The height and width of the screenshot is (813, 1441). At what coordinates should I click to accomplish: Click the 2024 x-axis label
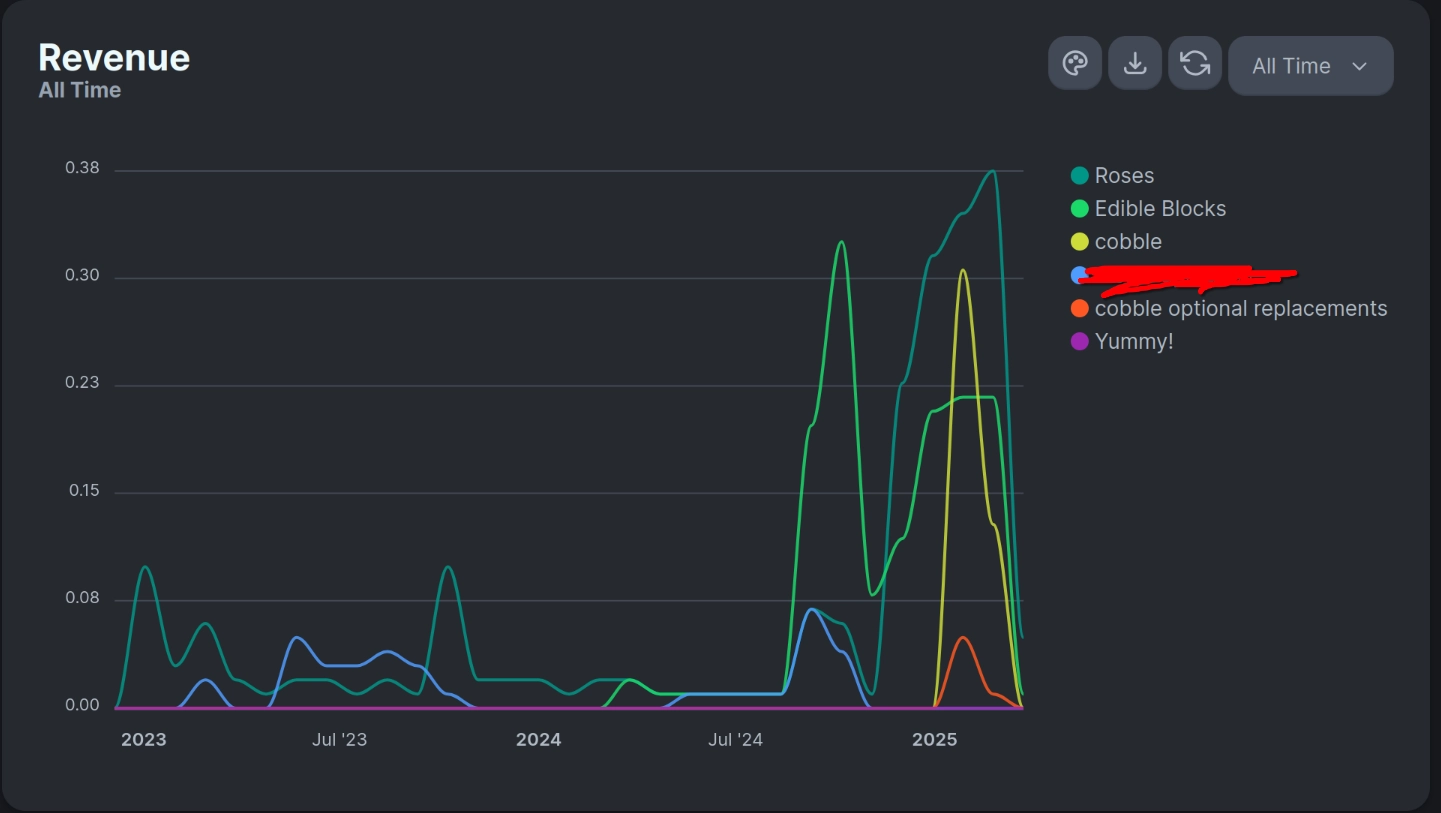(538, 740)
